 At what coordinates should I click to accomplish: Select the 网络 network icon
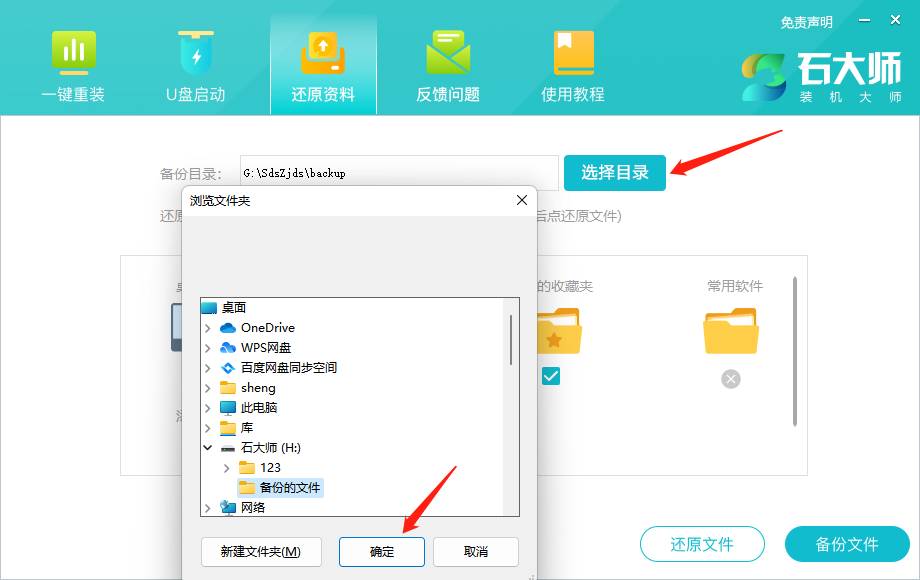228,507
